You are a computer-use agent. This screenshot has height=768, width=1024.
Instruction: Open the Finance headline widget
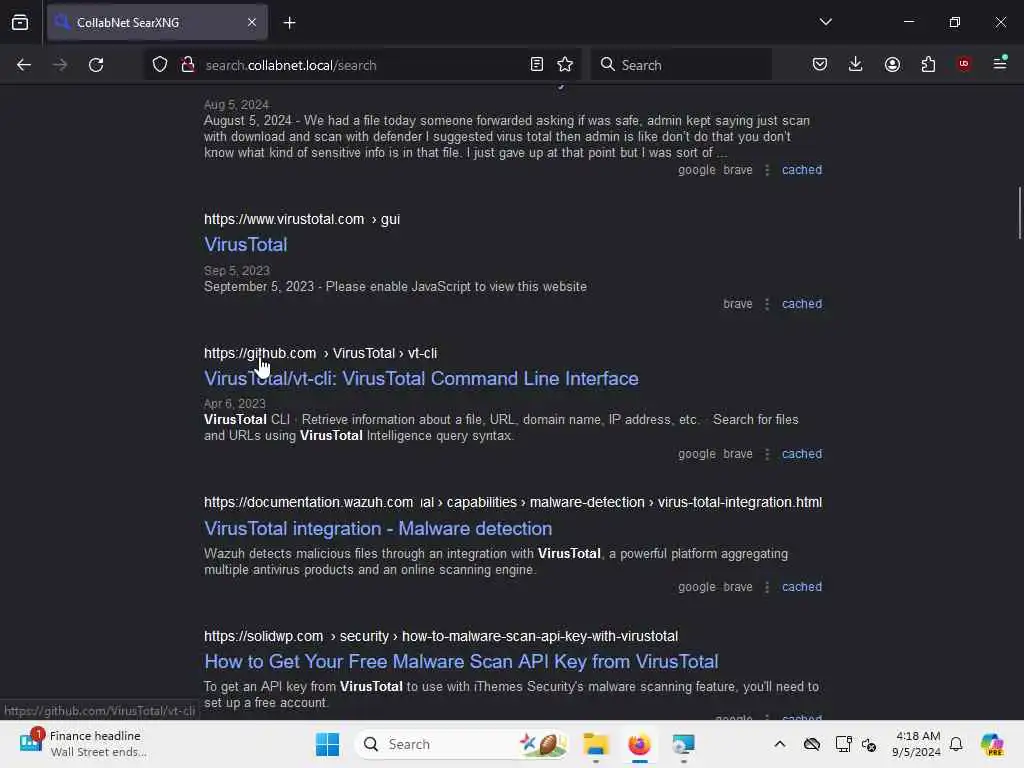point(82,744)
